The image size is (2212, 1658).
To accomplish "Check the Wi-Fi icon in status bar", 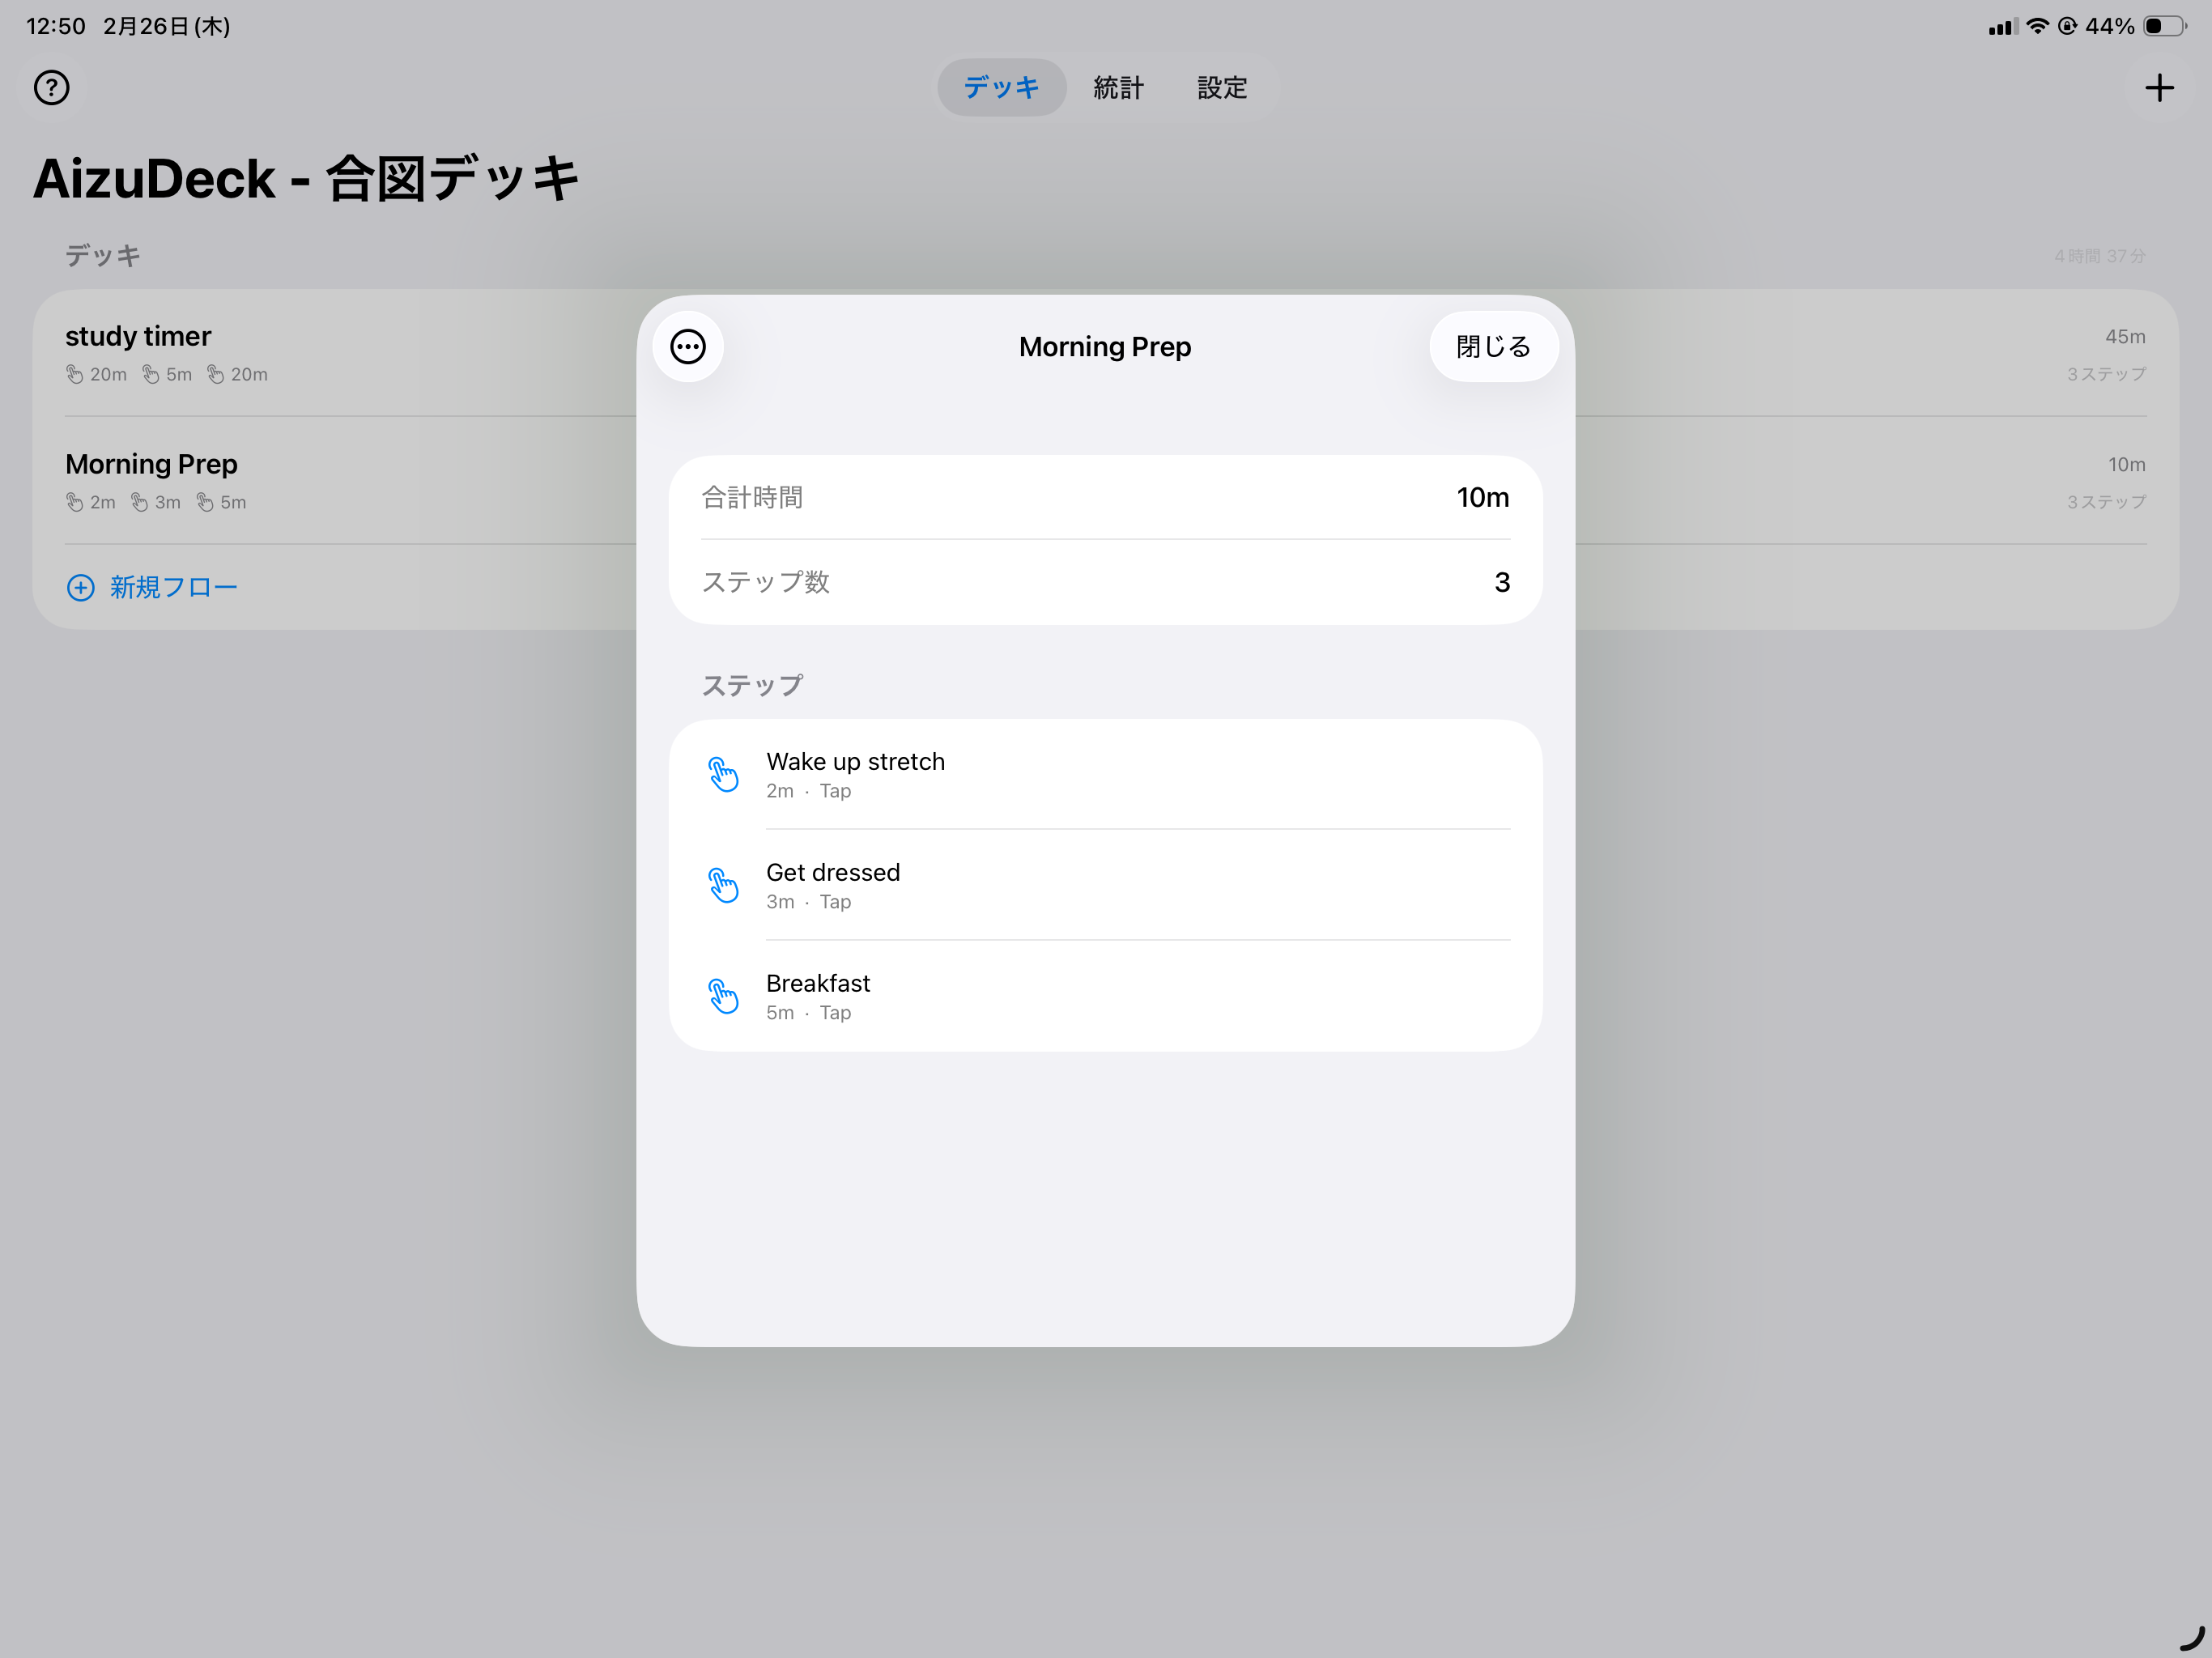I will [2037, 26].
